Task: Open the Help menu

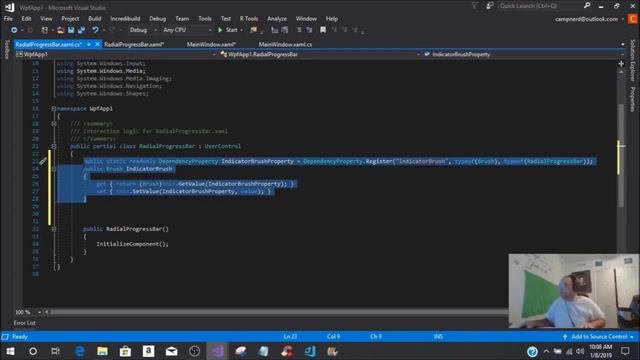Action: coord(332,19)
